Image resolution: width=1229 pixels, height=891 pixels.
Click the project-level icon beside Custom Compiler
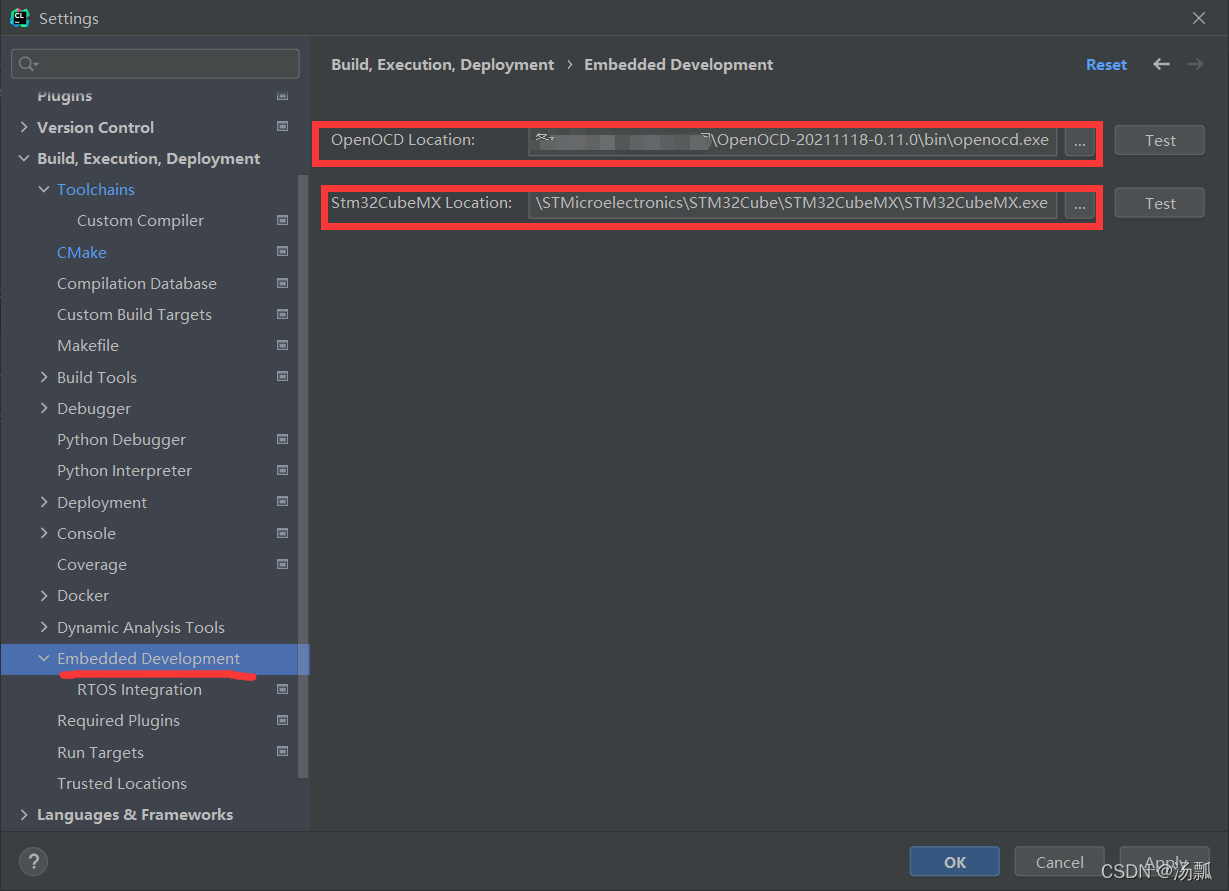pos(282,220)
